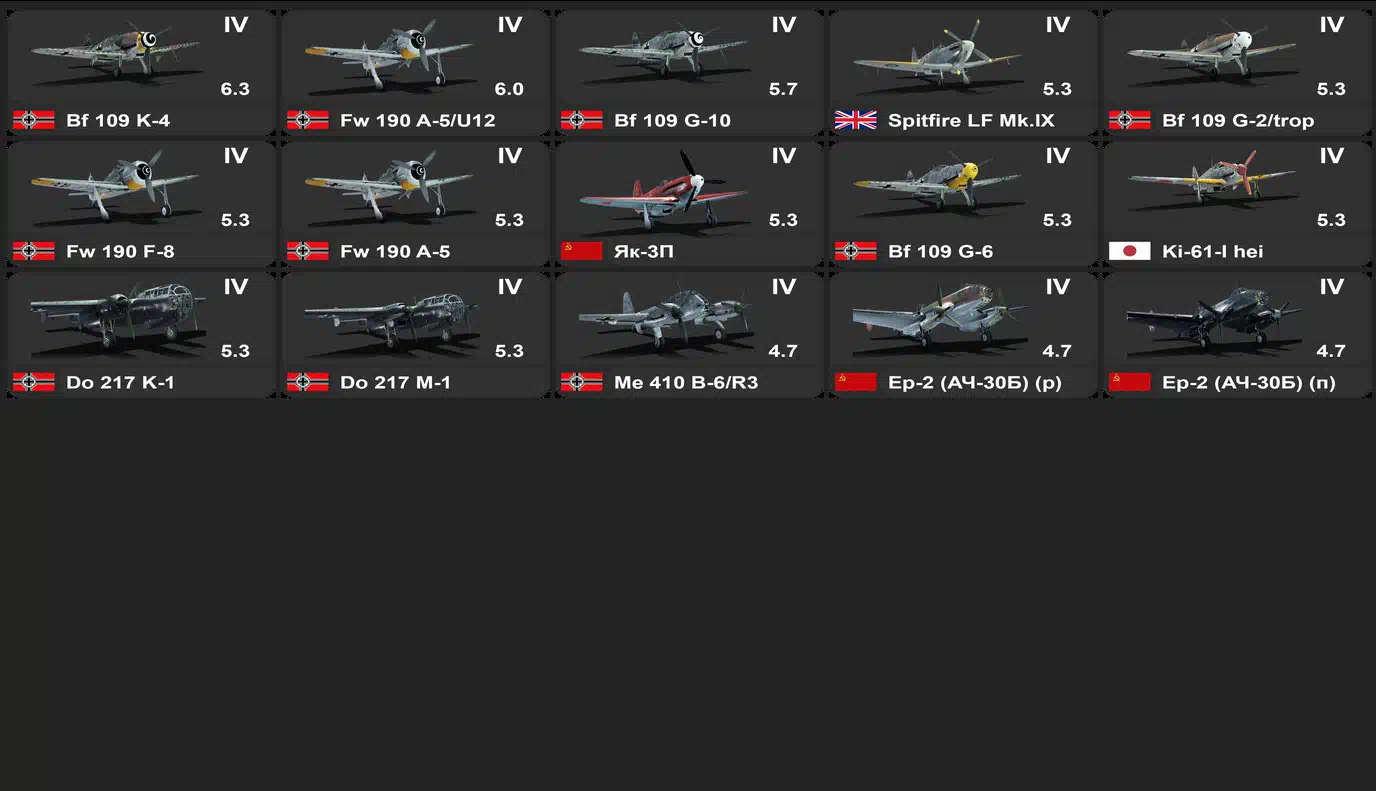
Task: Click the Soviet flag icon beside Як-3П
Action: (x=581, y=251)
